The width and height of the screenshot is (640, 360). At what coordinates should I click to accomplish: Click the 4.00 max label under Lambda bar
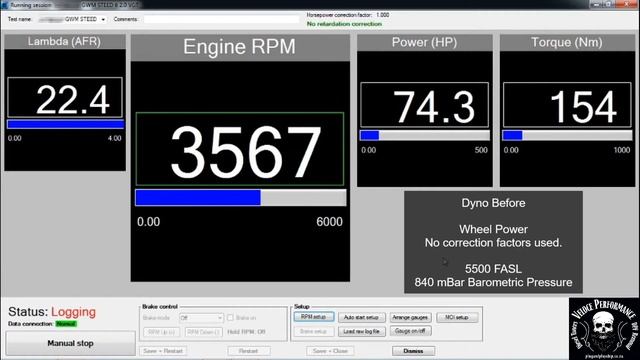115,138
